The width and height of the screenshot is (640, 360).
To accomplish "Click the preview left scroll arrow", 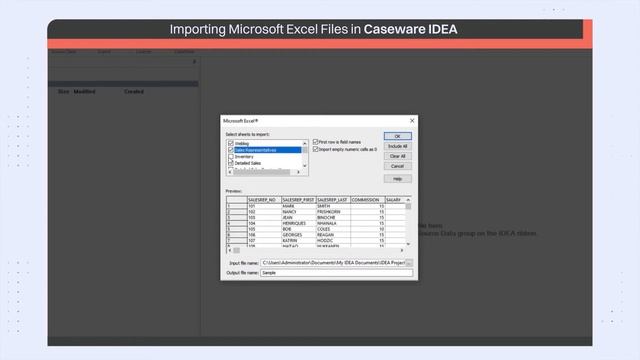I will pyautogui.click(x=230, y=250).
